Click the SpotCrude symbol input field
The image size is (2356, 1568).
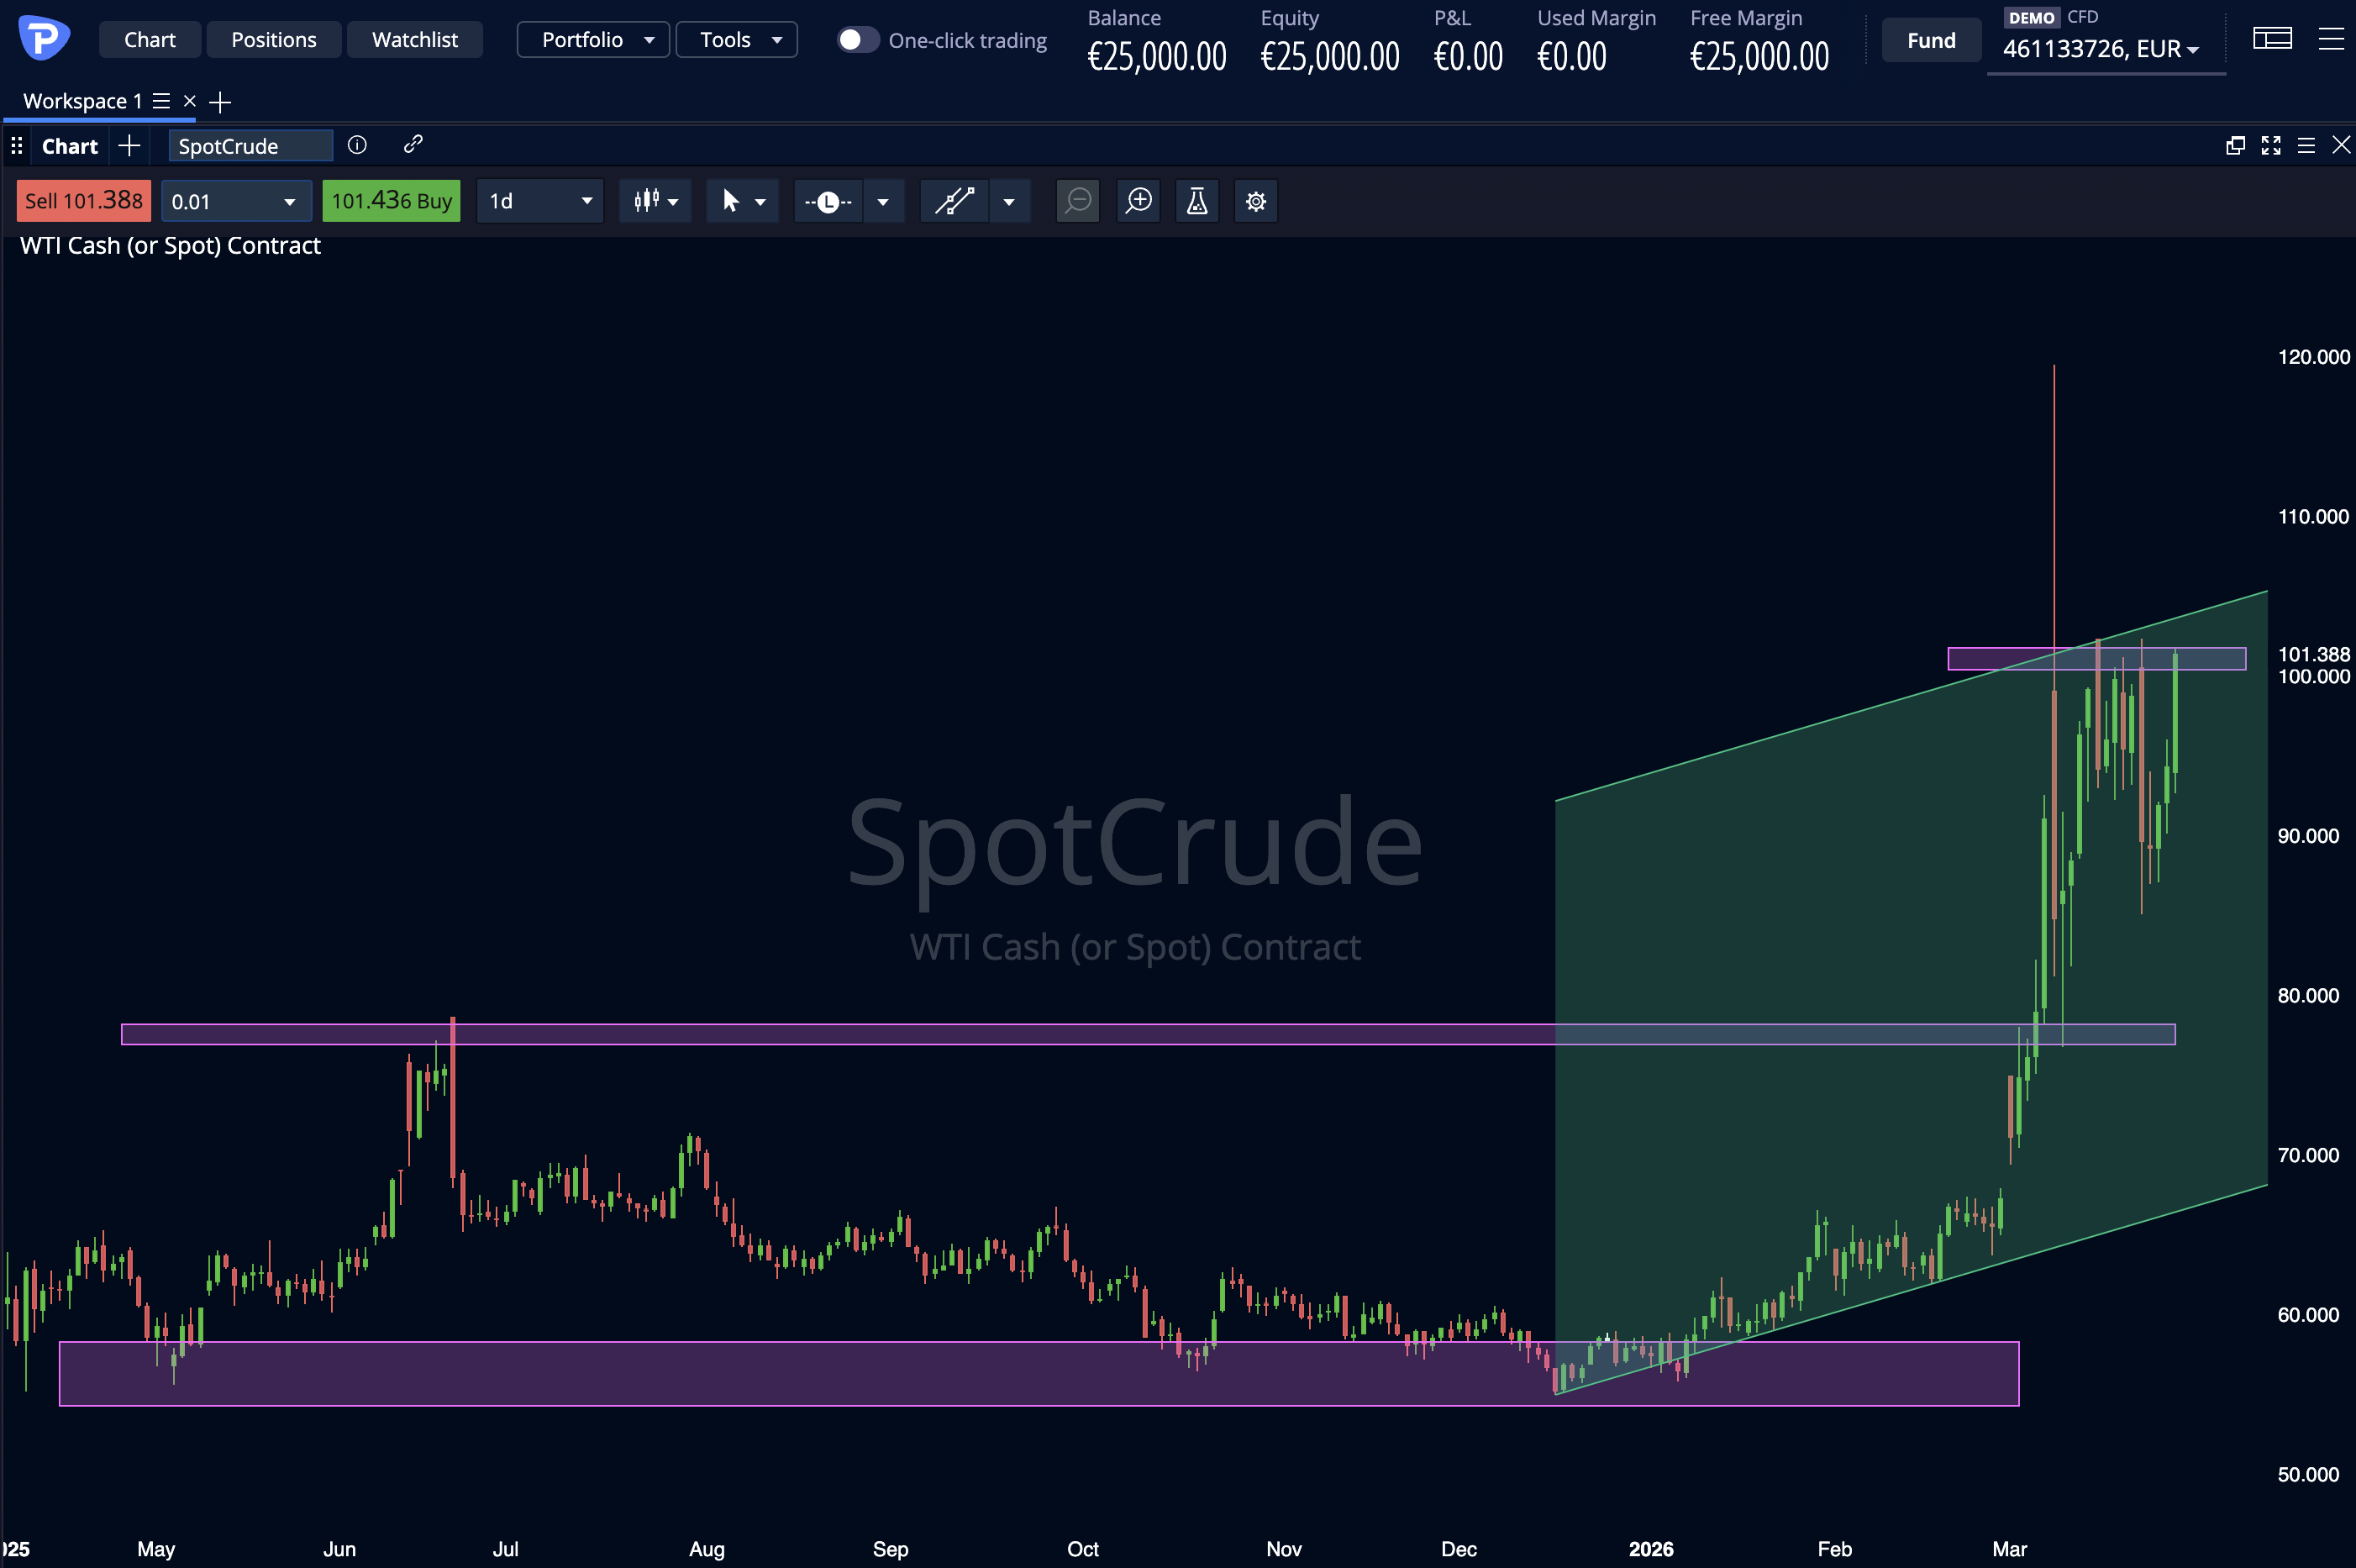(250, 146)
